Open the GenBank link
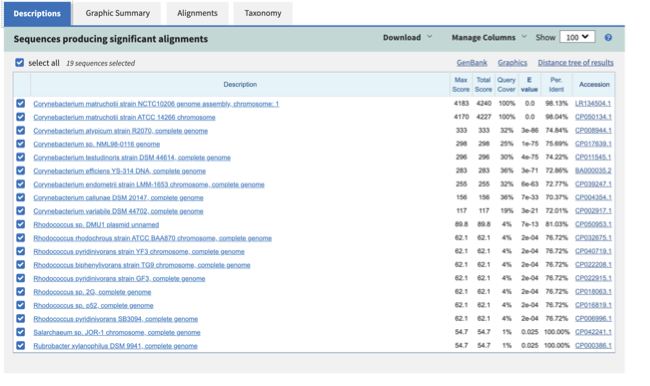This screenshot has height=386, width=650. [x=472, y=63]
